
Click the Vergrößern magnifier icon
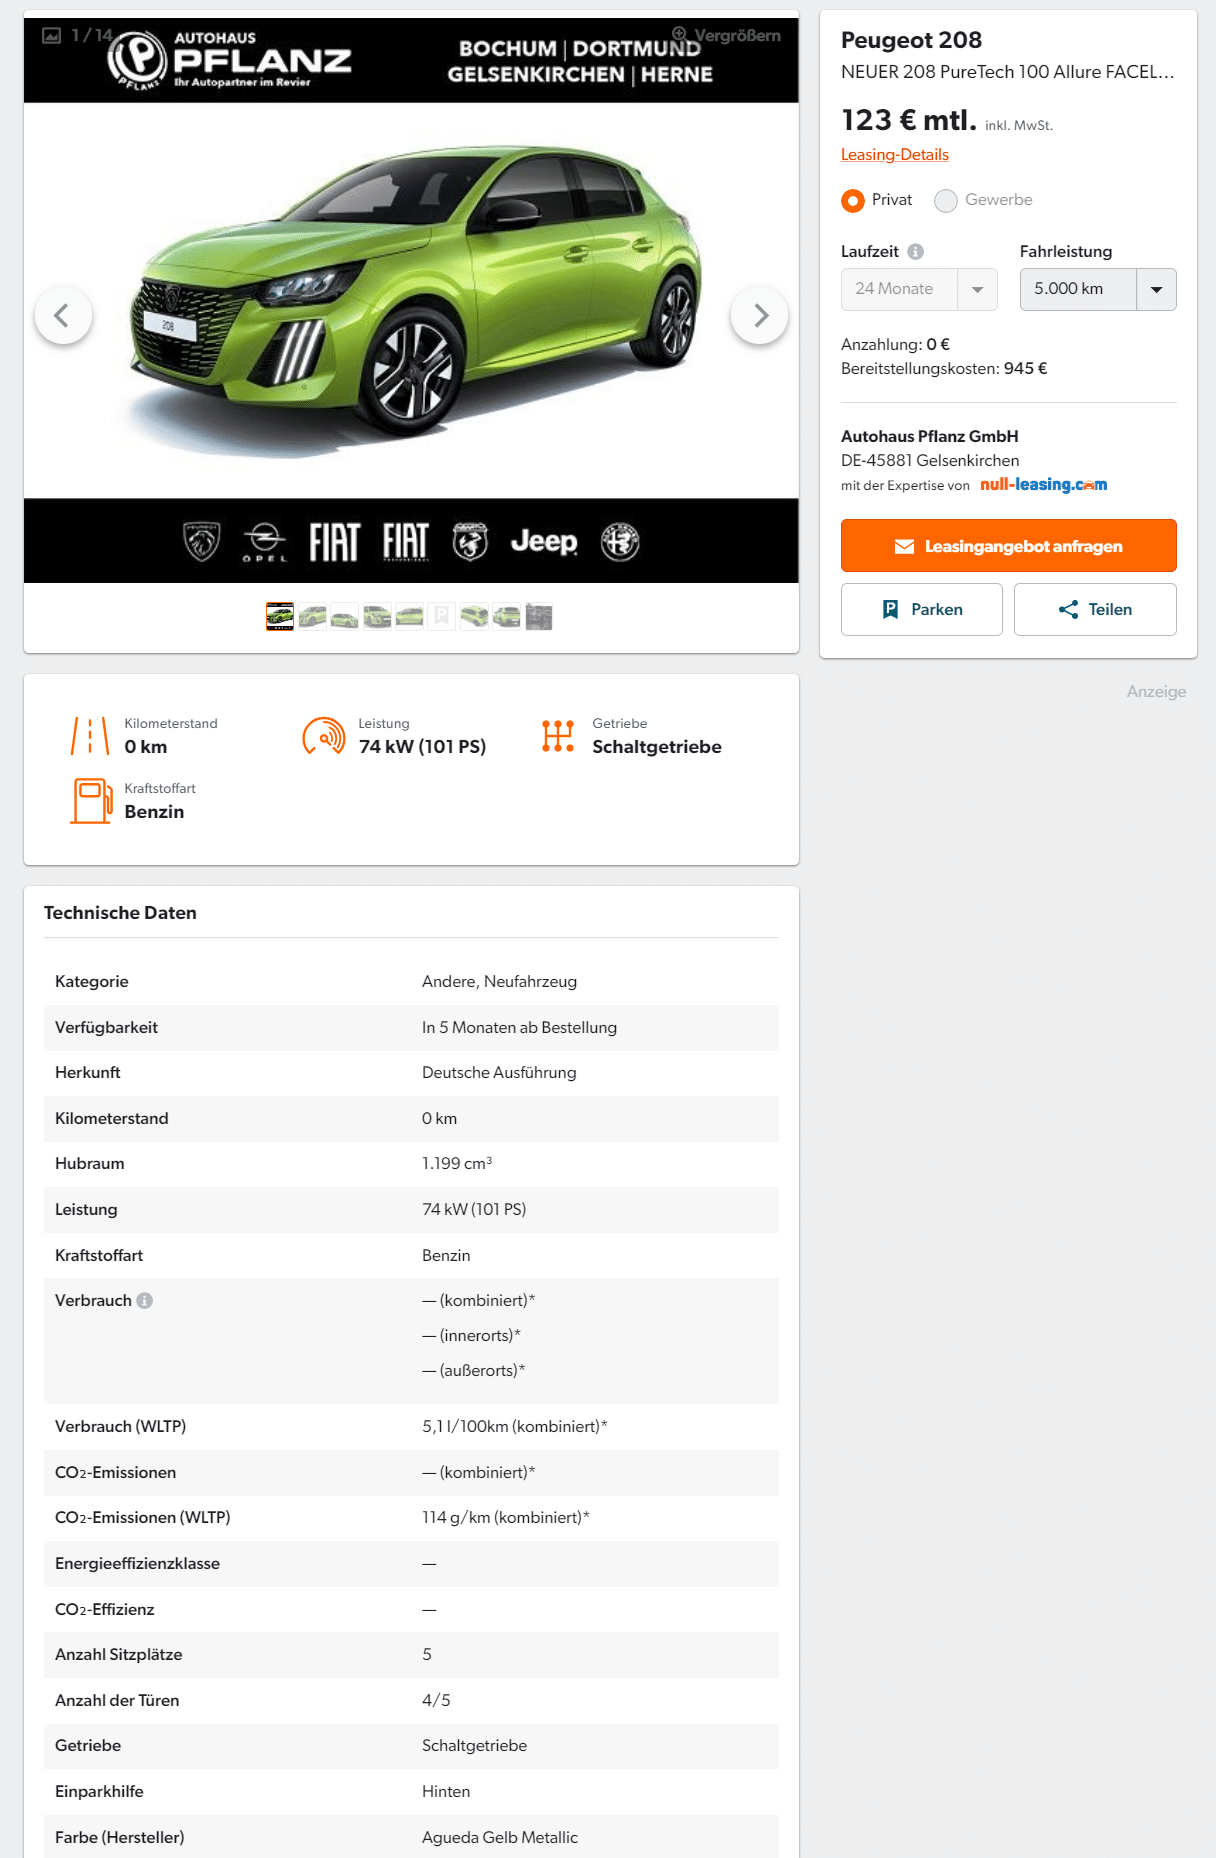[680, 34]
